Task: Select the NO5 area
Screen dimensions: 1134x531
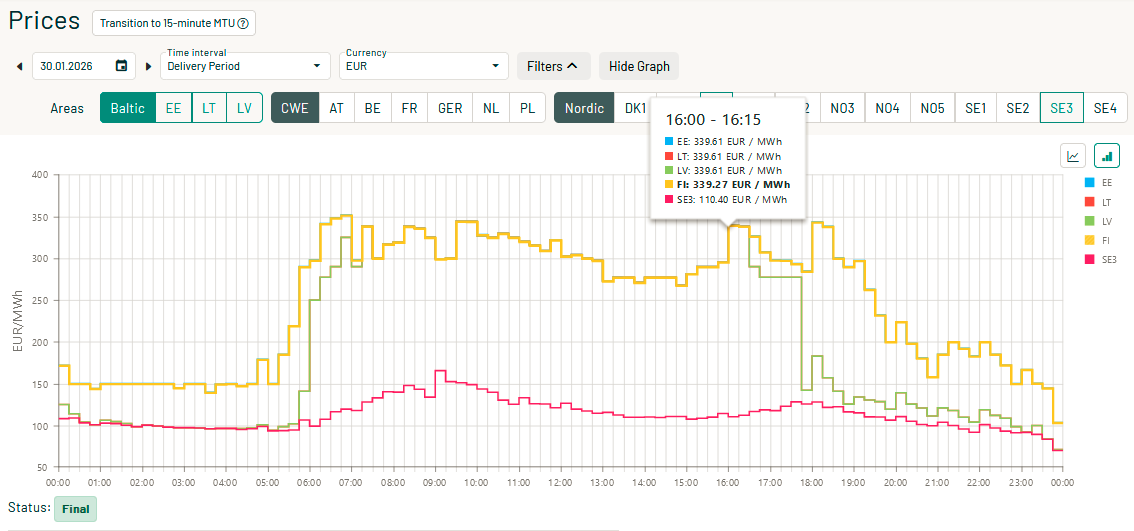Action: pyautogui.click(x=932, y=109)
